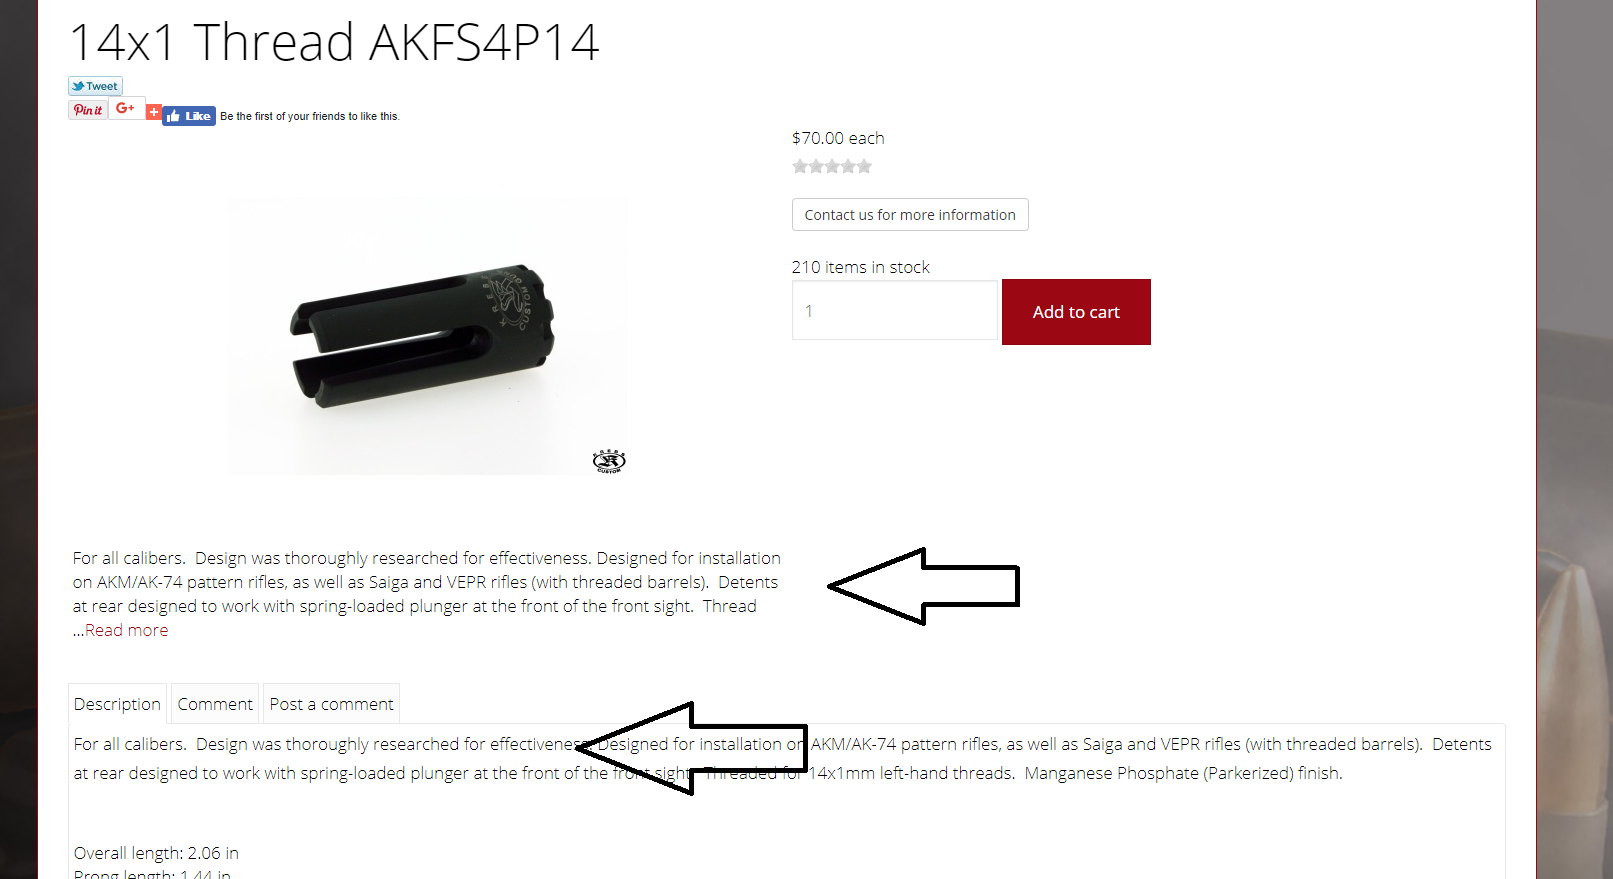
Task: Add the item to cart
Action: (1076, 312)
